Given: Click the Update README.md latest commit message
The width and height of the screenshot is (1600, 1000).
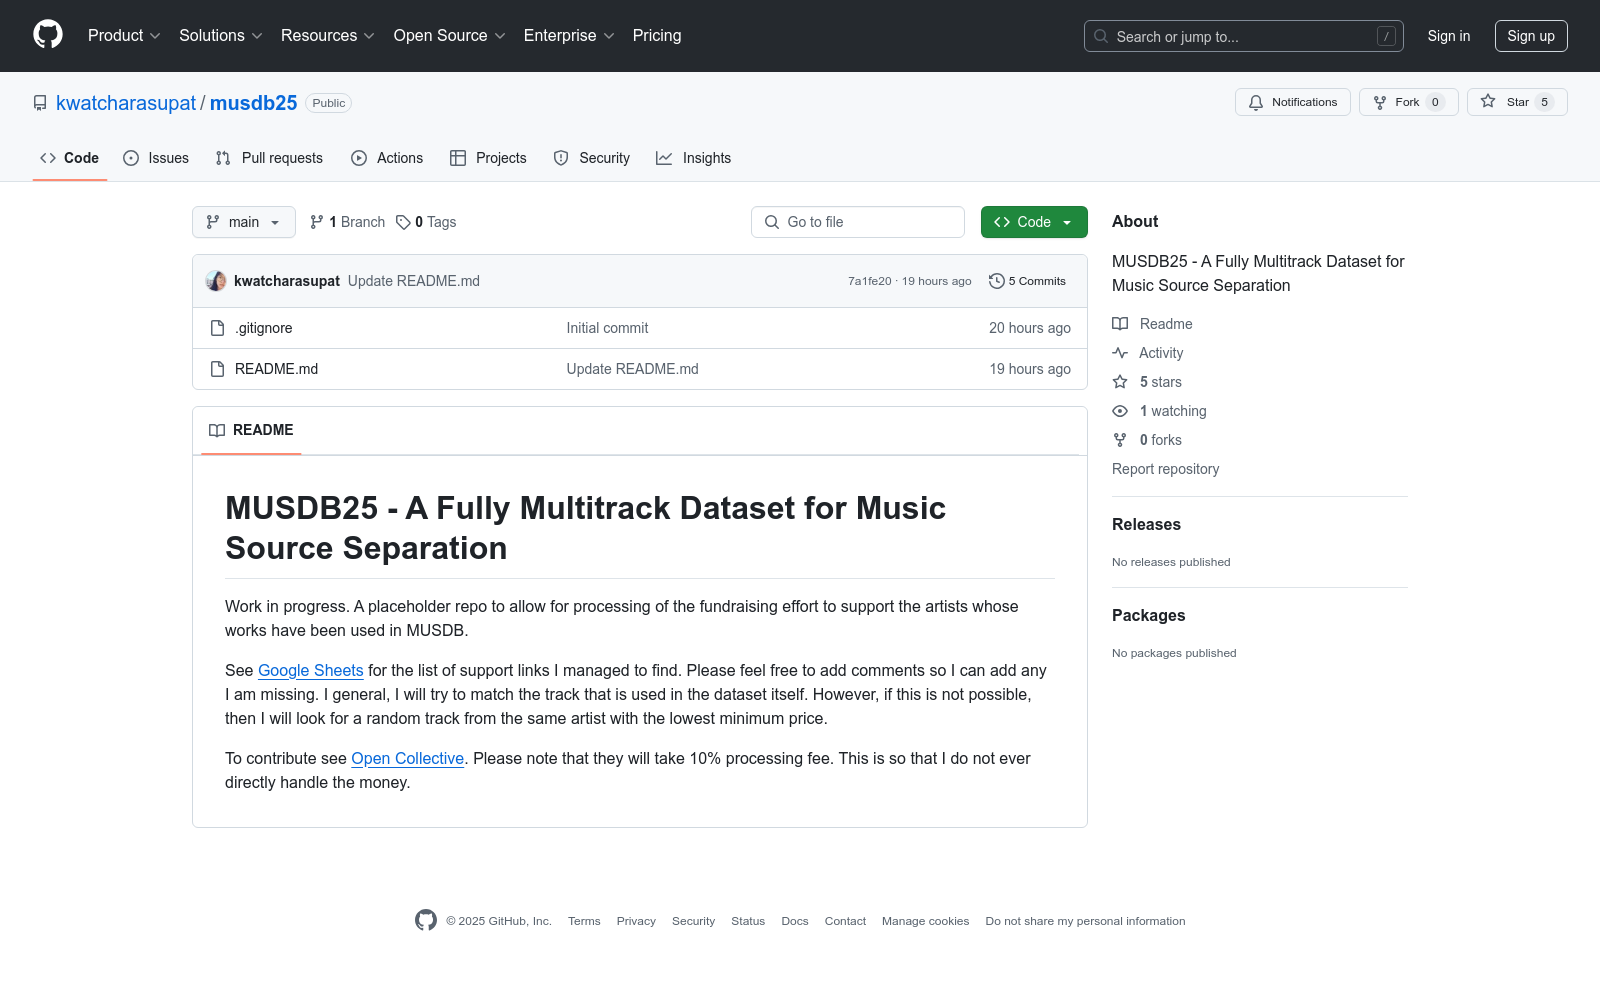Looking at the screenshot, I should [414, 281].
